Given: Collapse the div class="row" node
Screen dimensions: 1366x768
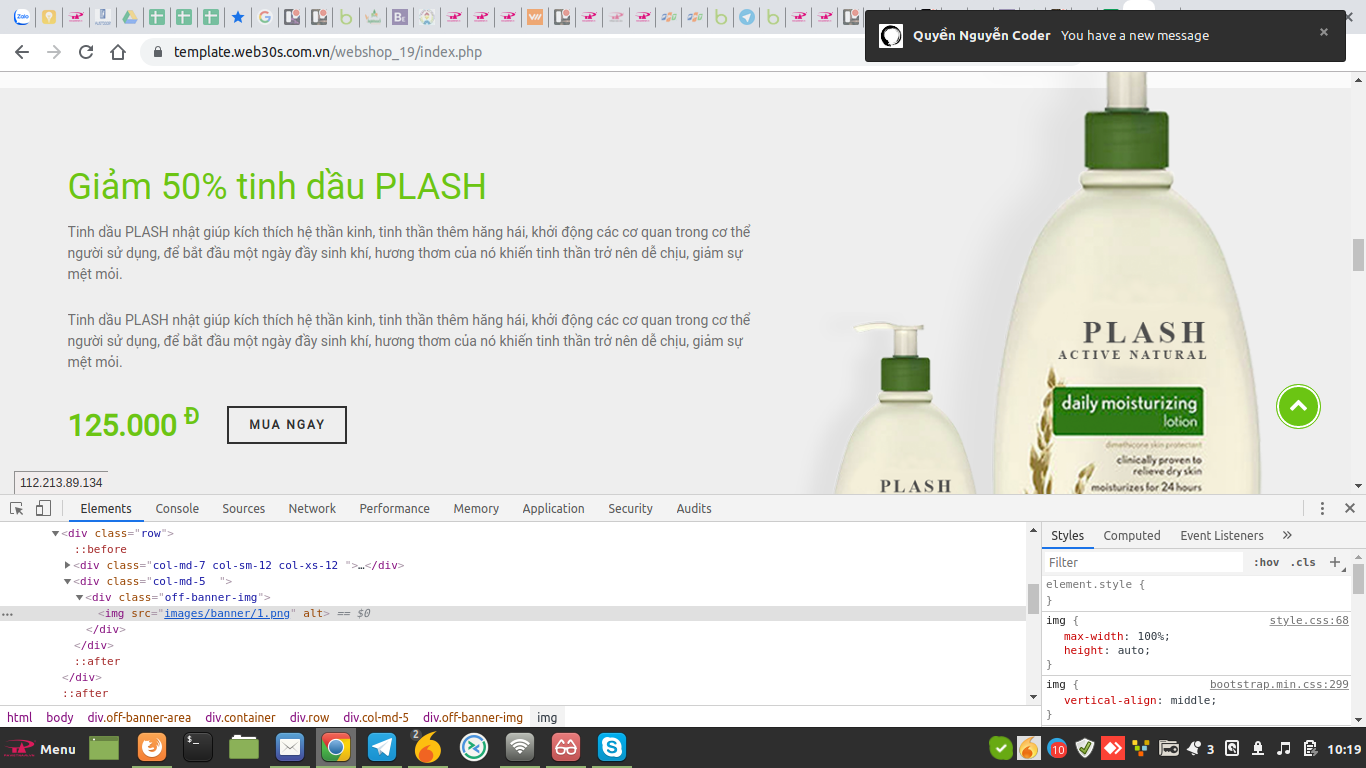Looking at the screenshot, I should 55,533.
